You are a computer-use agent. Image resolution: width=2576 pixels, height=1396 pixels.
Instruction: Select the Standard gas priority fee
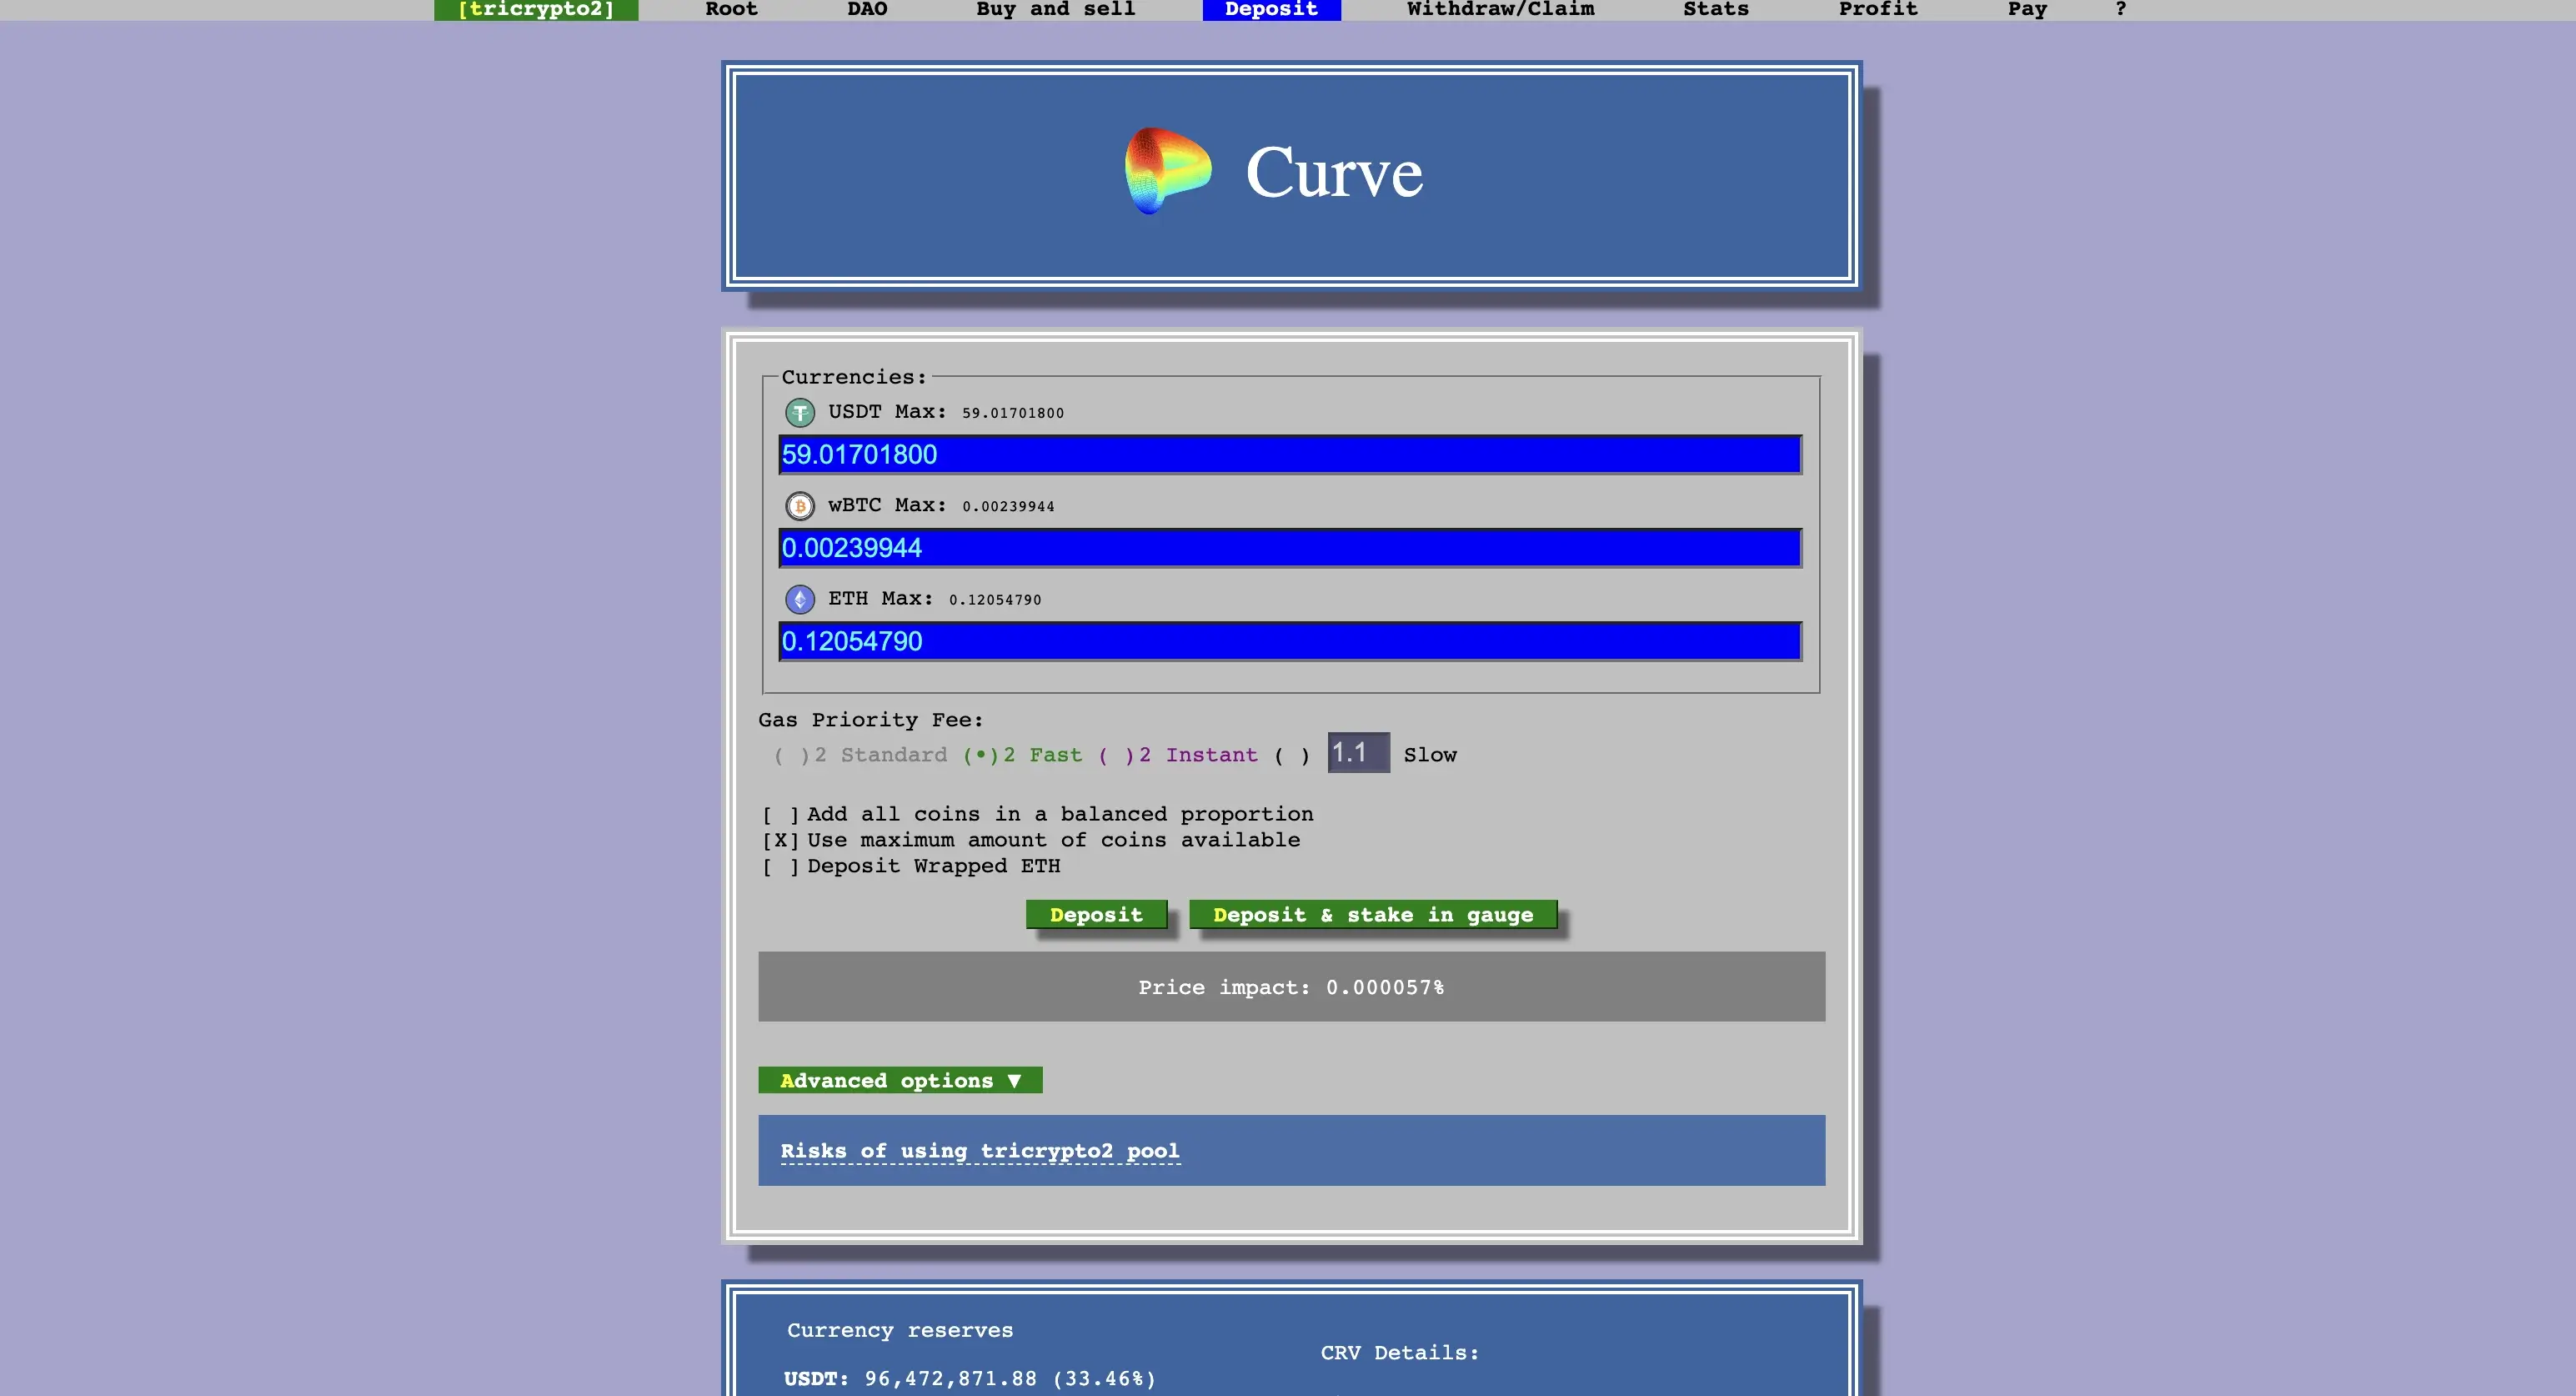point(791,756)
